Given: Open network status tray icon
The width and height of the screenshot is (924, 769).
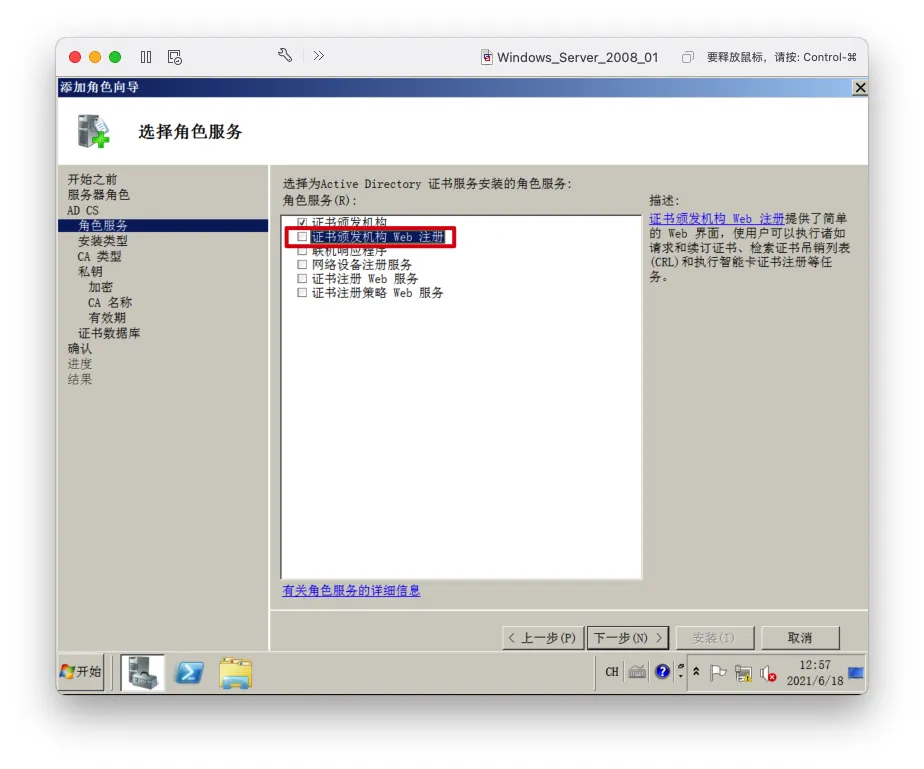Looking at the screenshot, I should [744, 673].
